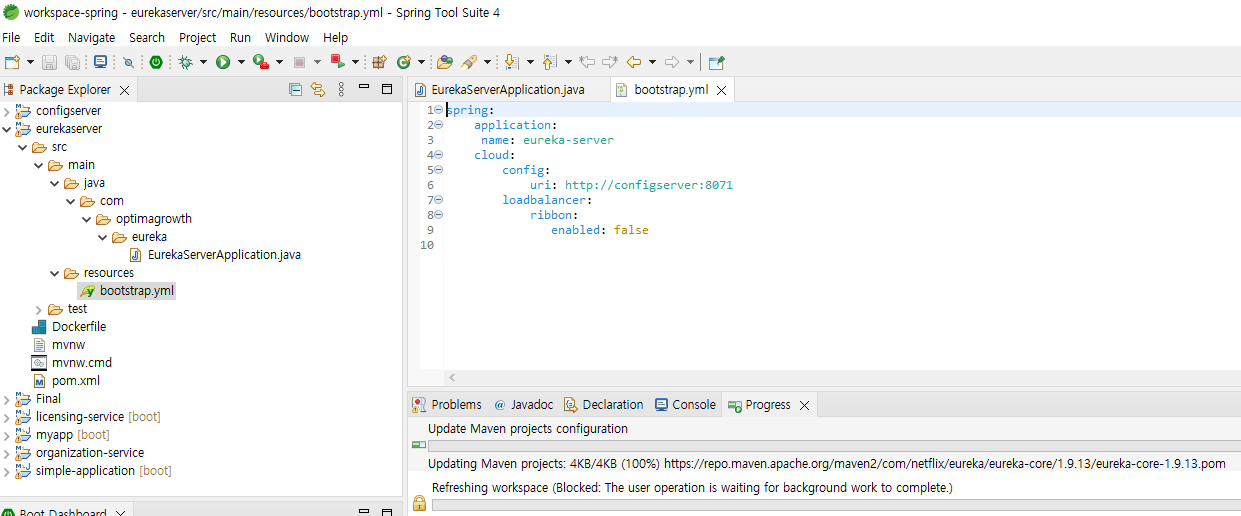Click the Save All toolbar icon
This screenshot has height=516, width=1241.
click(72, 62)
